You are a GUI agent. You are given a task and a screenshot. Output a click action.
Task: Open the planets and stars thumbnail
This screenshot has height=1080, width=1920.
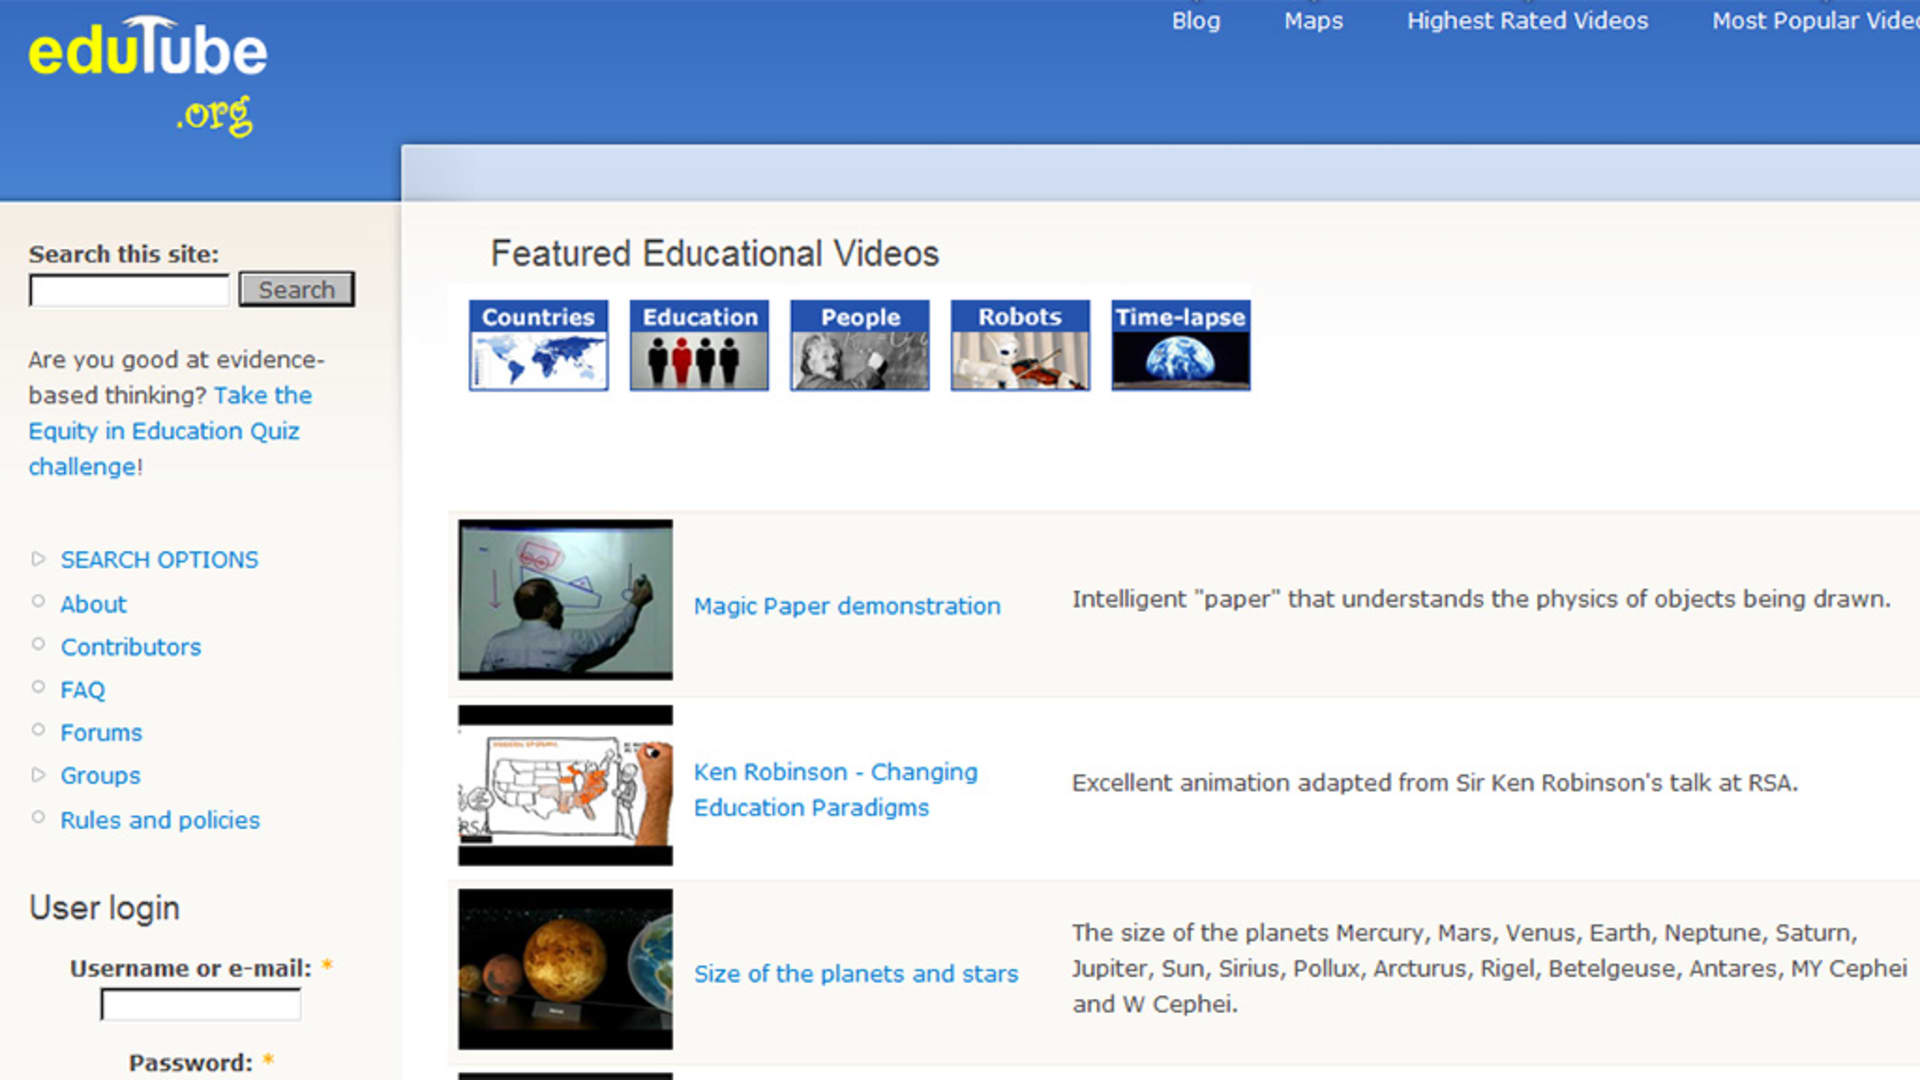click(x=565, y=969)
